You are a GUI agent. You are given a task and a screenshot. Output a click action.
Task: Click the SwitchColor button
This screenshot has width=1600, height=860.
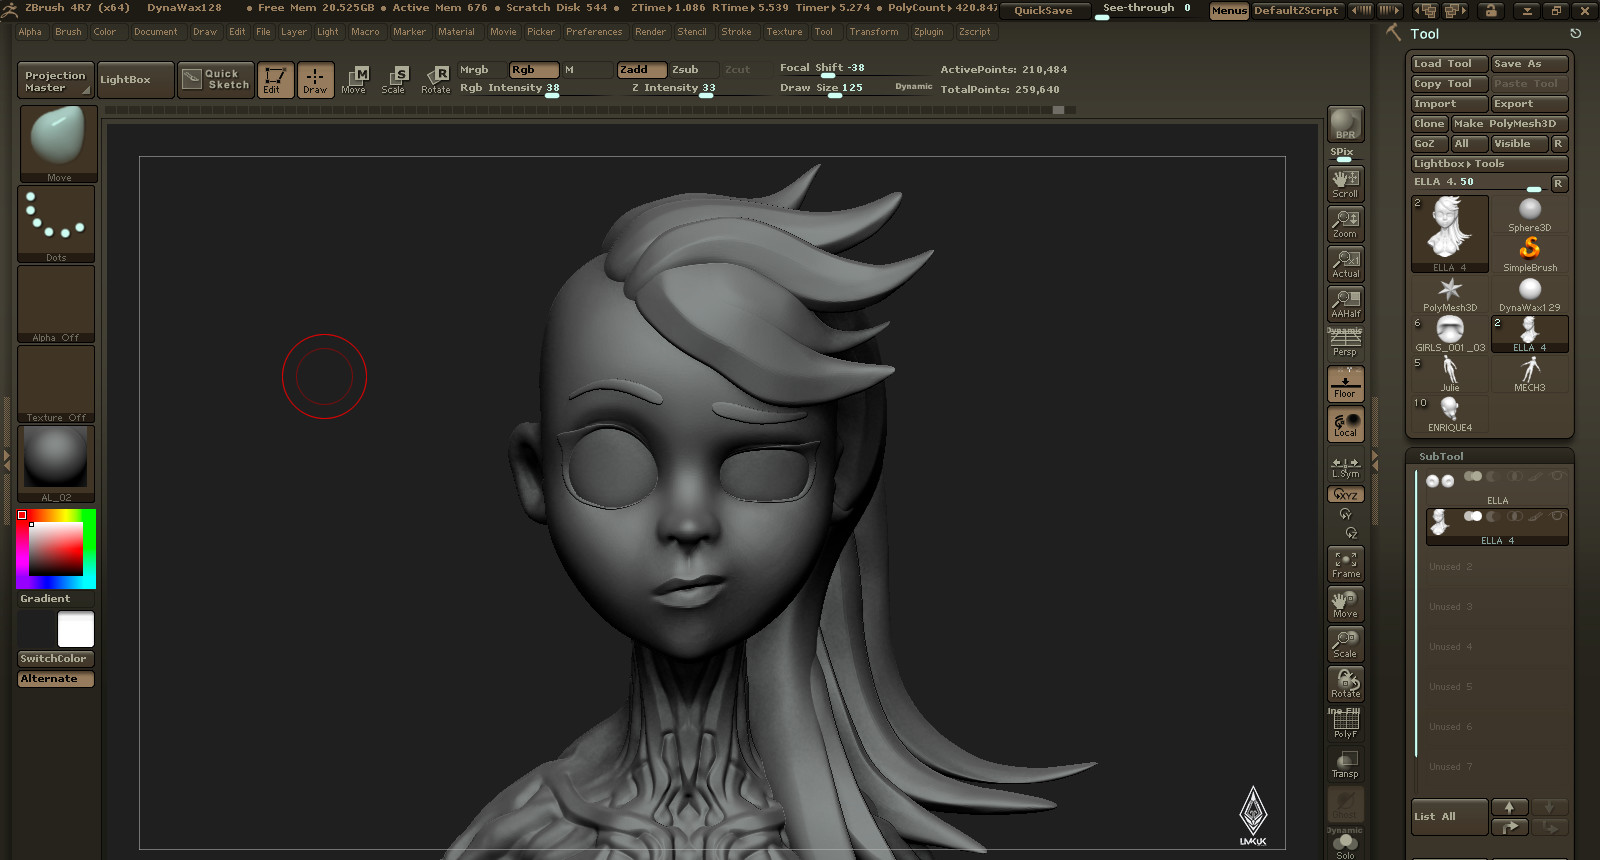point(56,659)
